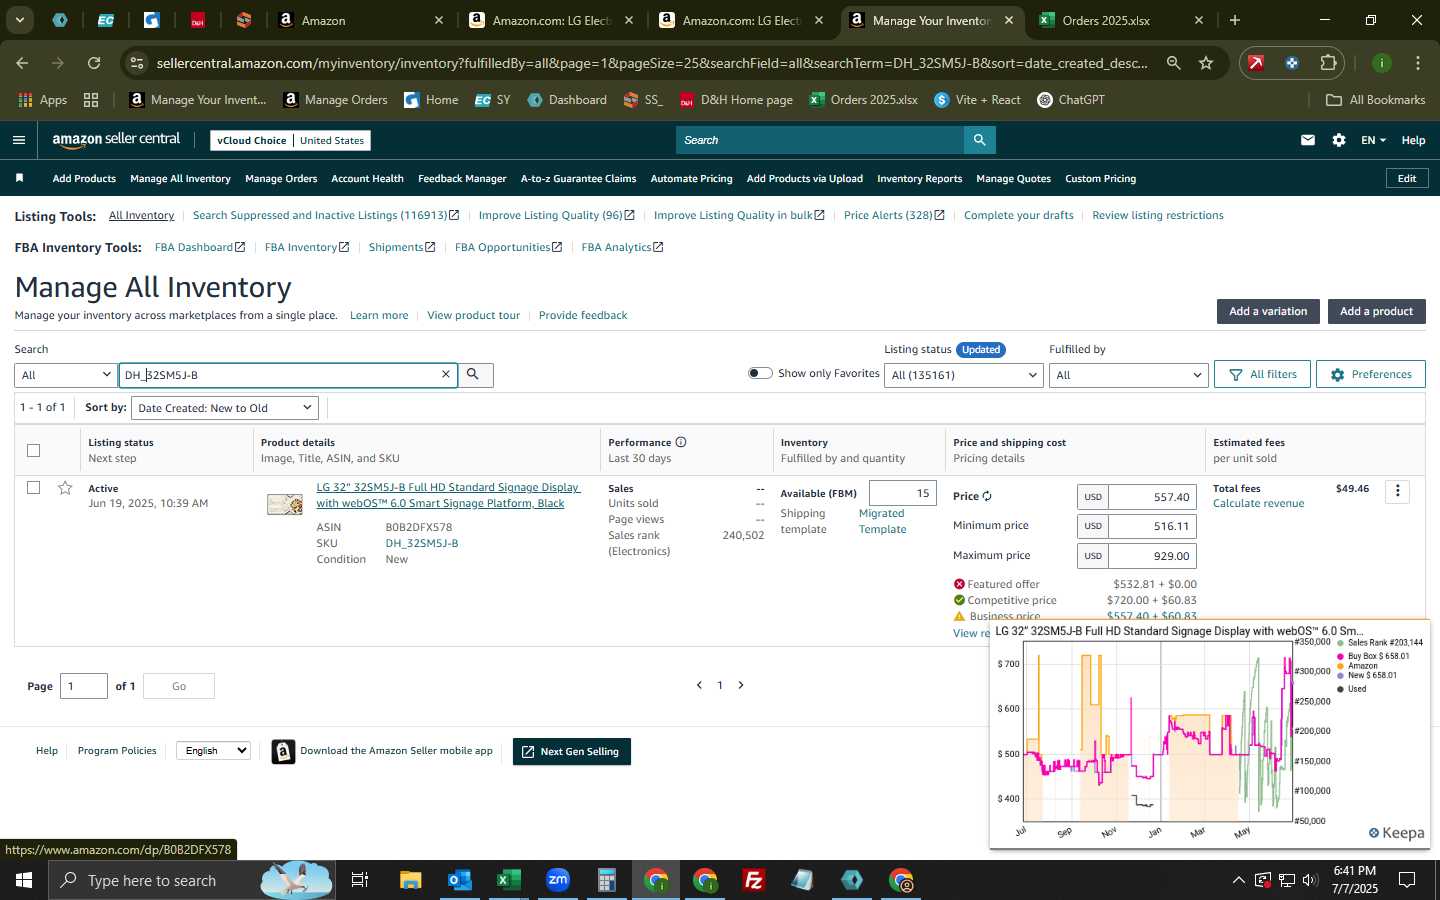Open the browser tab search chevron
The height and width of the screenshot is (900, 1440).
(x=19, y=20)
